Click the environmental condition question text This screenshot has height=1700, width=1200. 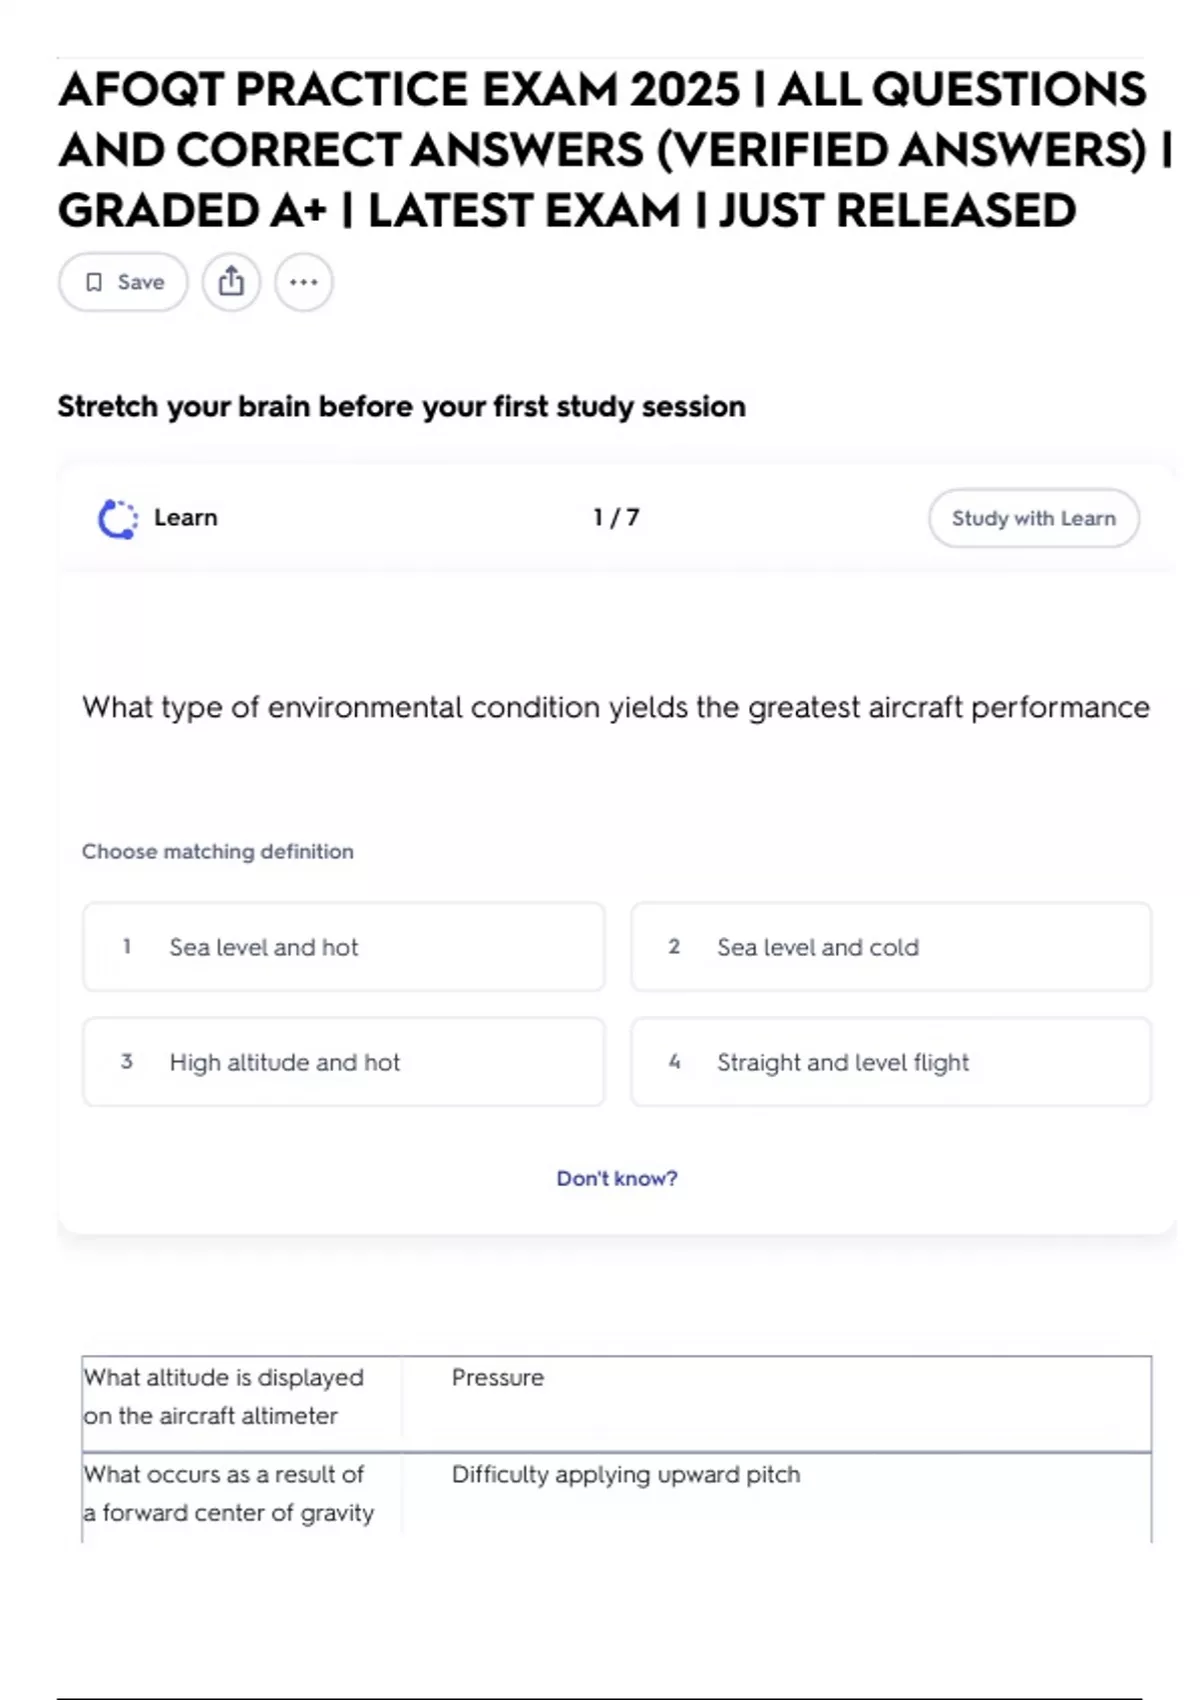pos(616,708)
